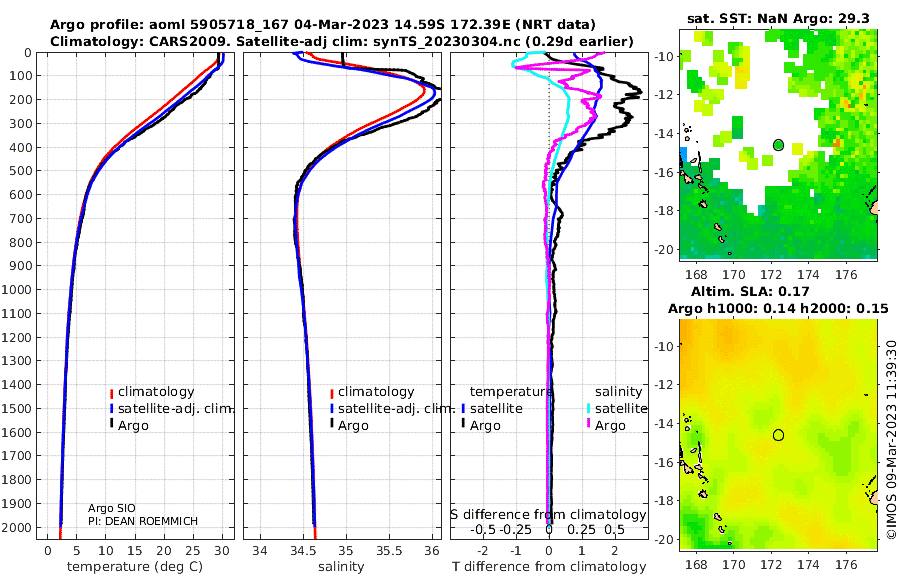Screen dimensions: 900x580
Task: Click 'salinity' legend heading in difference plot
Action: click(x=618, y=392)
